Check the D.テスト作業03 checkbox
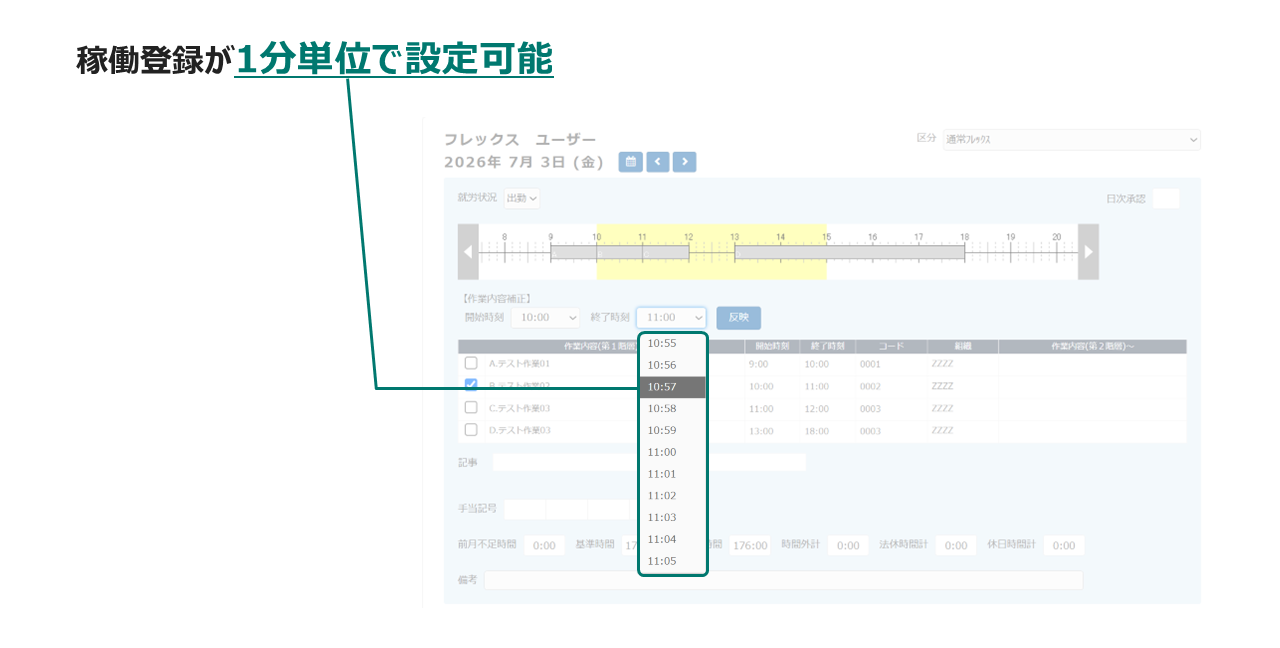 (471, 429)
